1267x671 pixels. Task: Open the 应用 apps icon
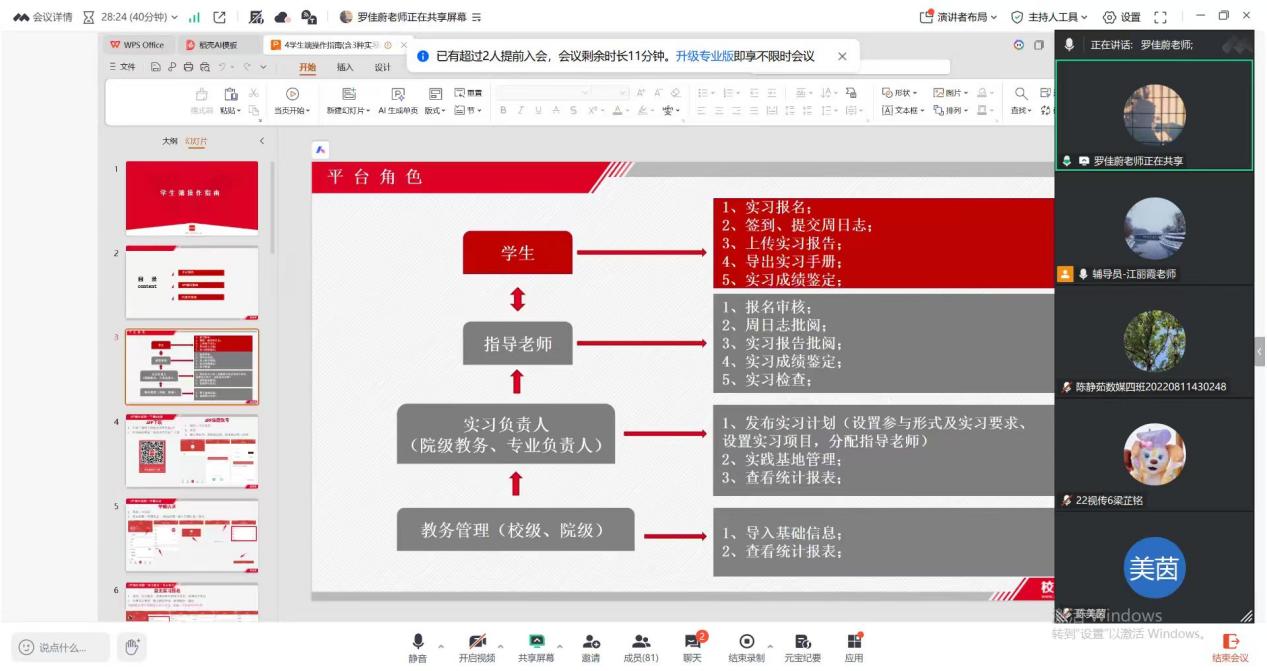click(853, 641)
